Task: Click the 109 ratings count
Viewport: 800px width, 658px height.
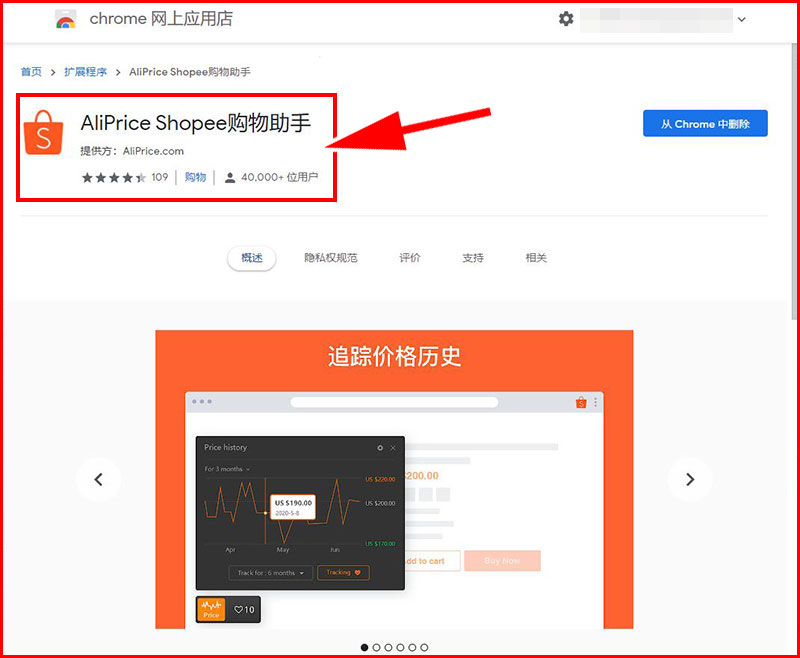Action: (160, 177)
